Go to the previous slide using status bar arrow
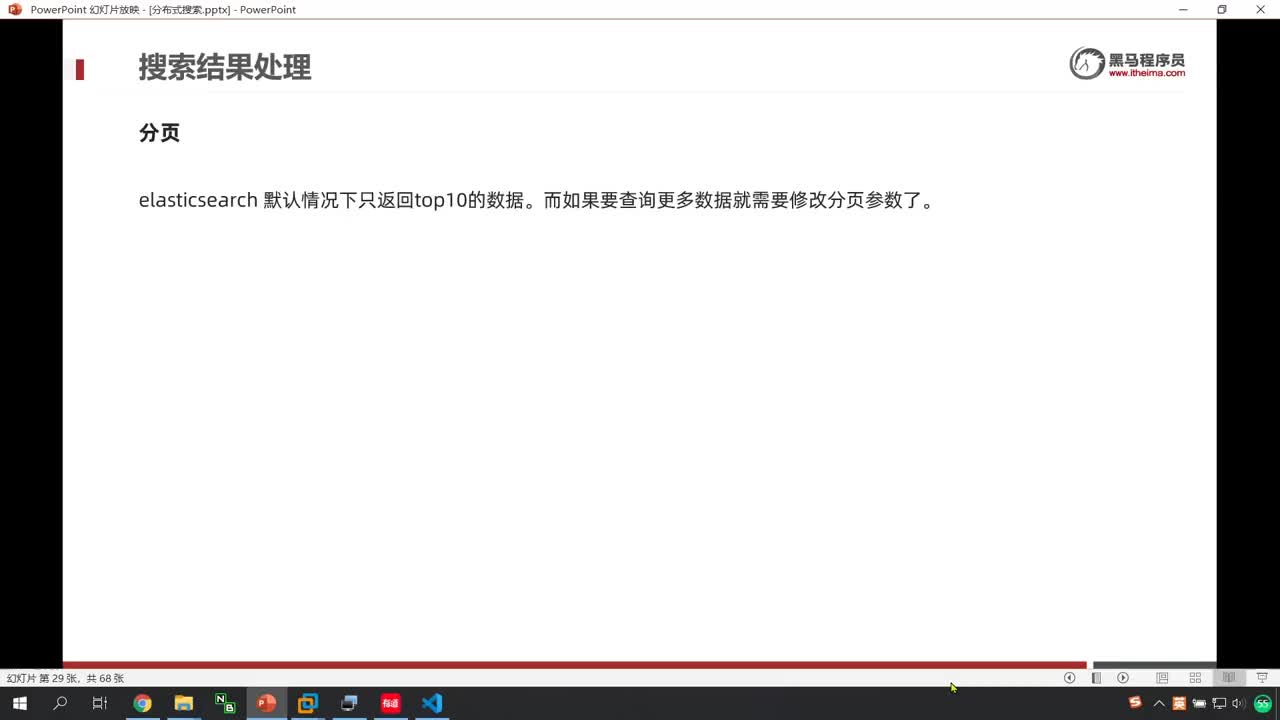 pos(1069,678)
